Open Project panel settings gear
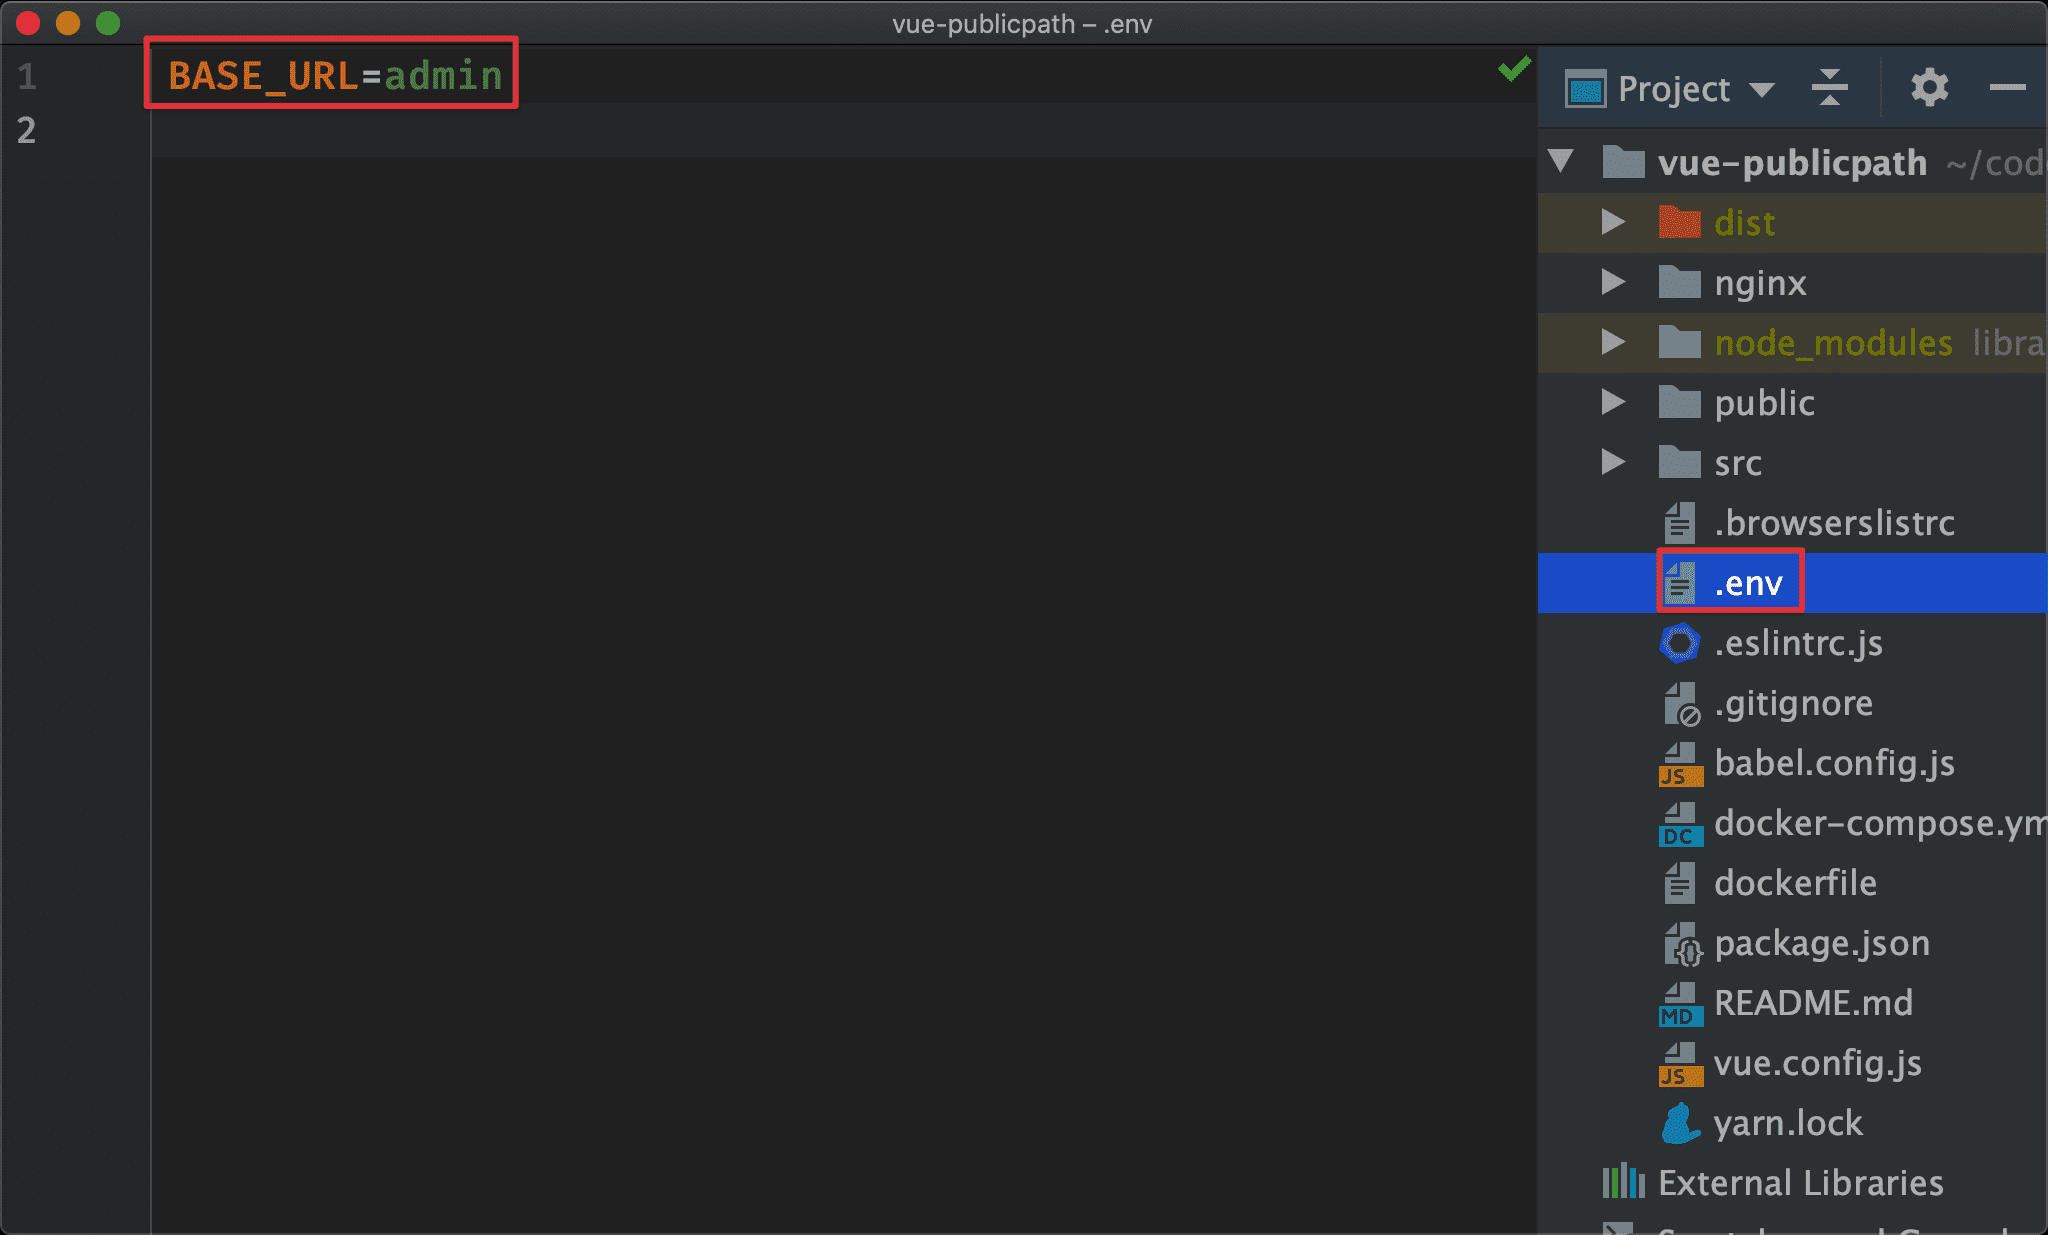 tap(1929, 88)
